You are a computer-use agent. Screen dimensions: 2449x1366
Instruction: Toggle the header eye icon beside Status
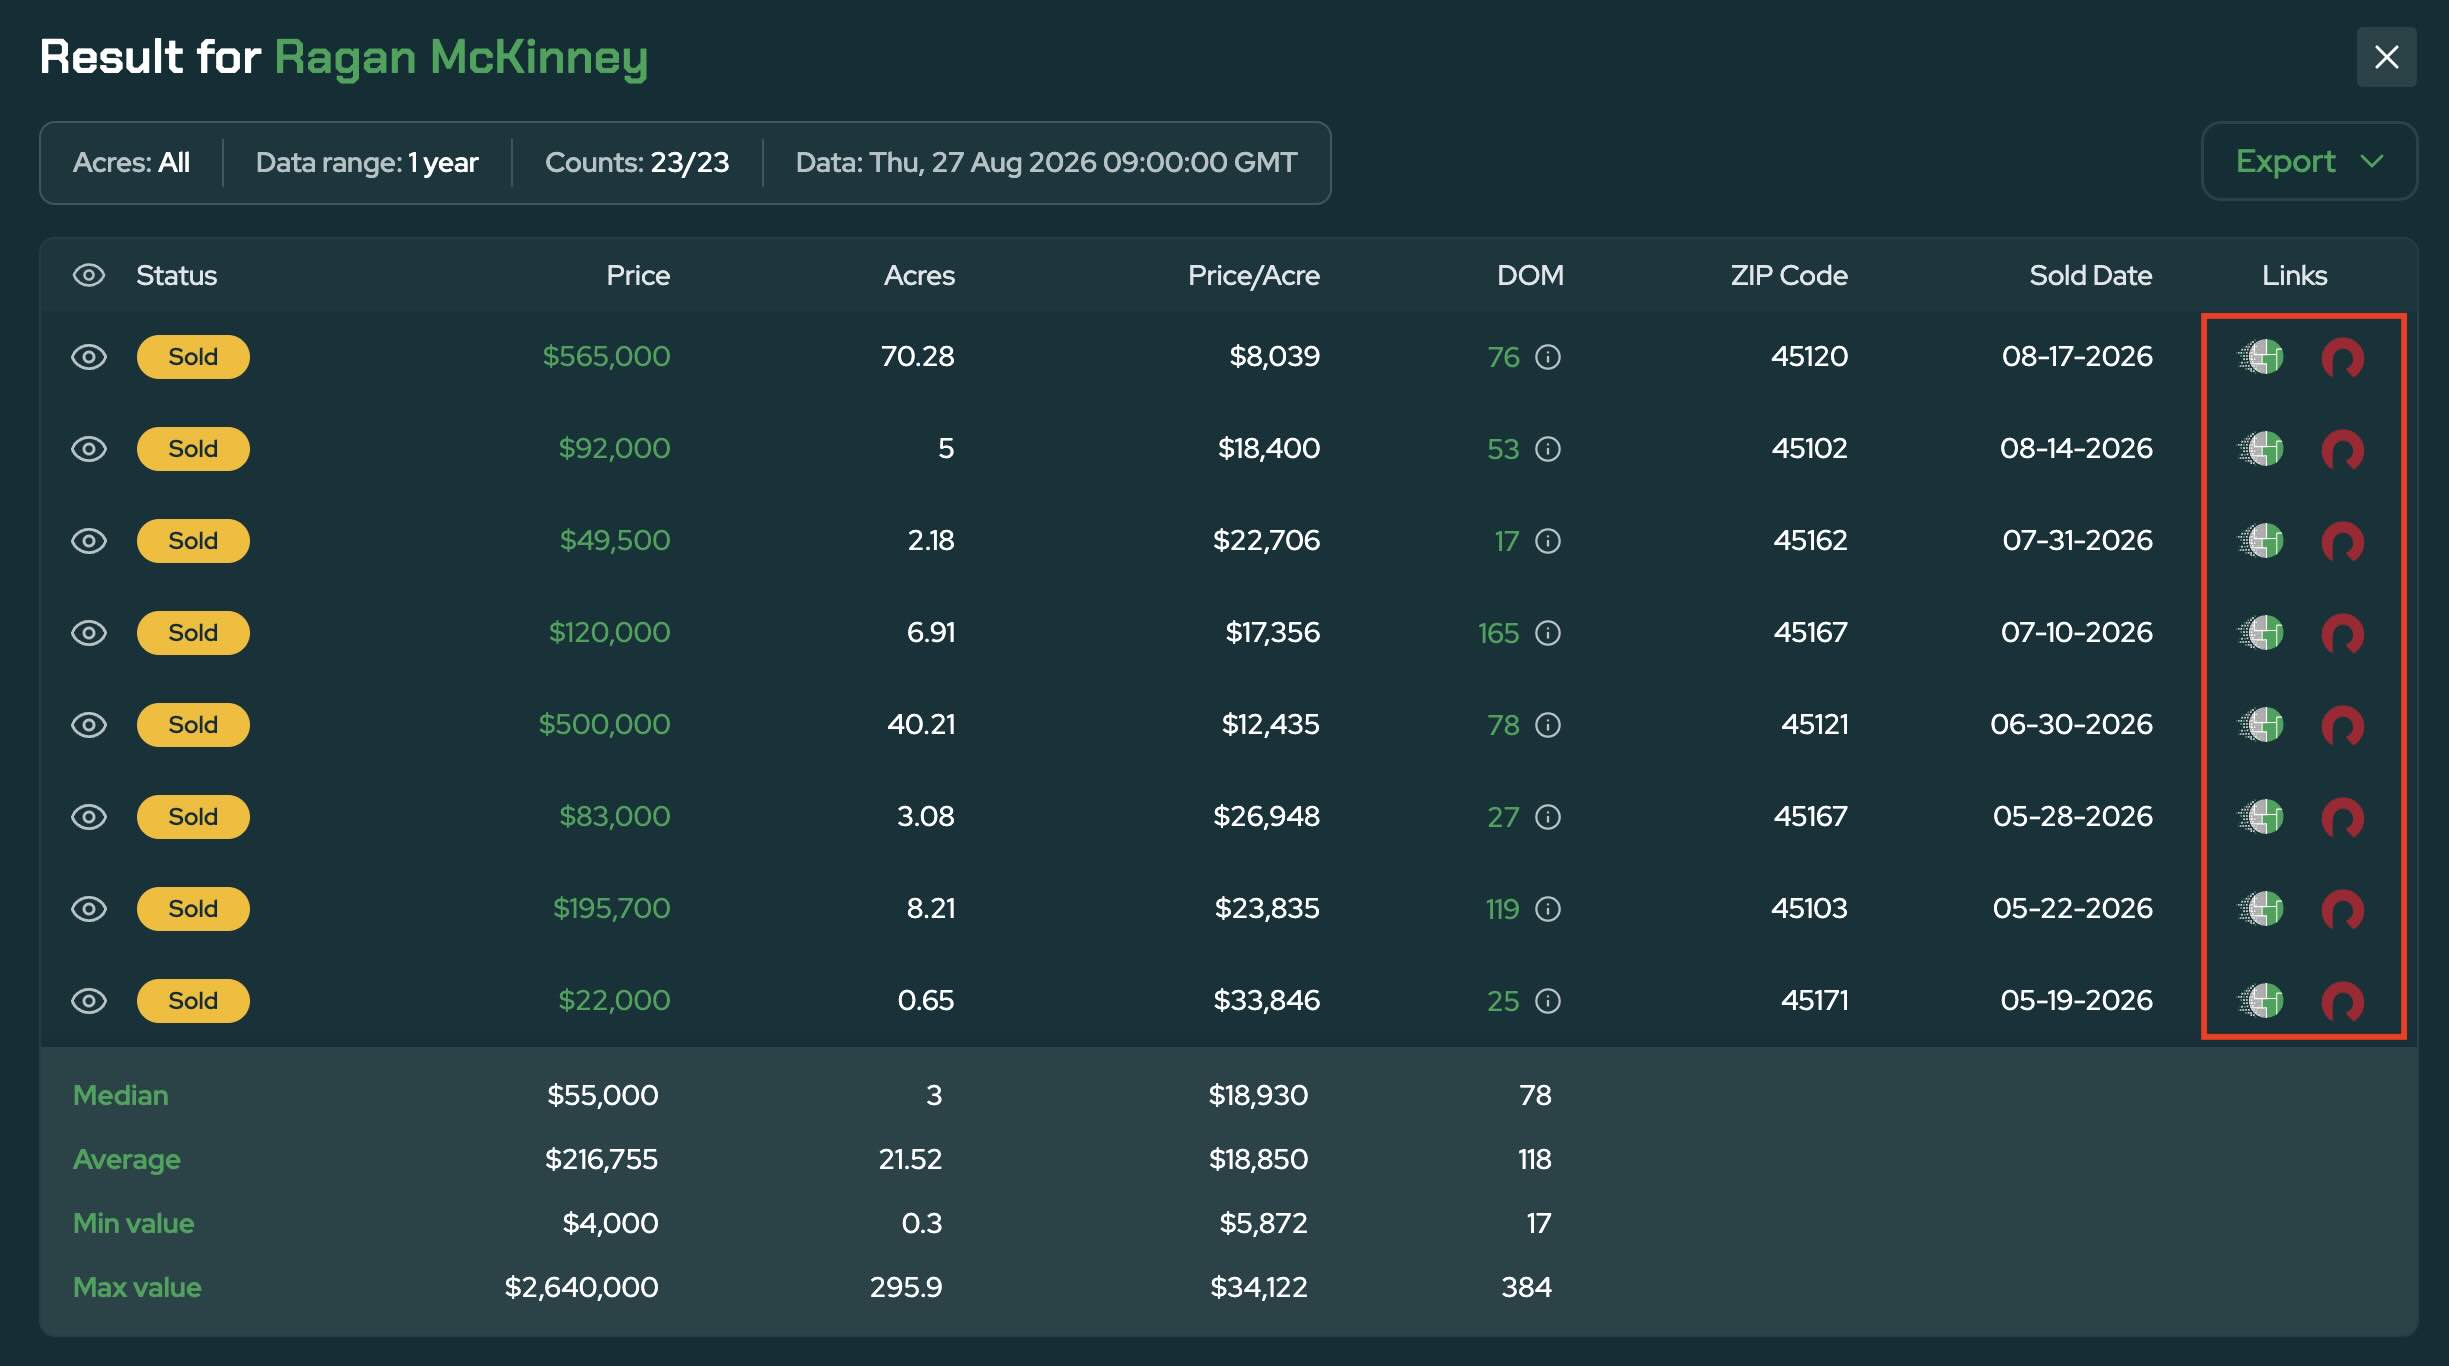[x=89, y=275]
